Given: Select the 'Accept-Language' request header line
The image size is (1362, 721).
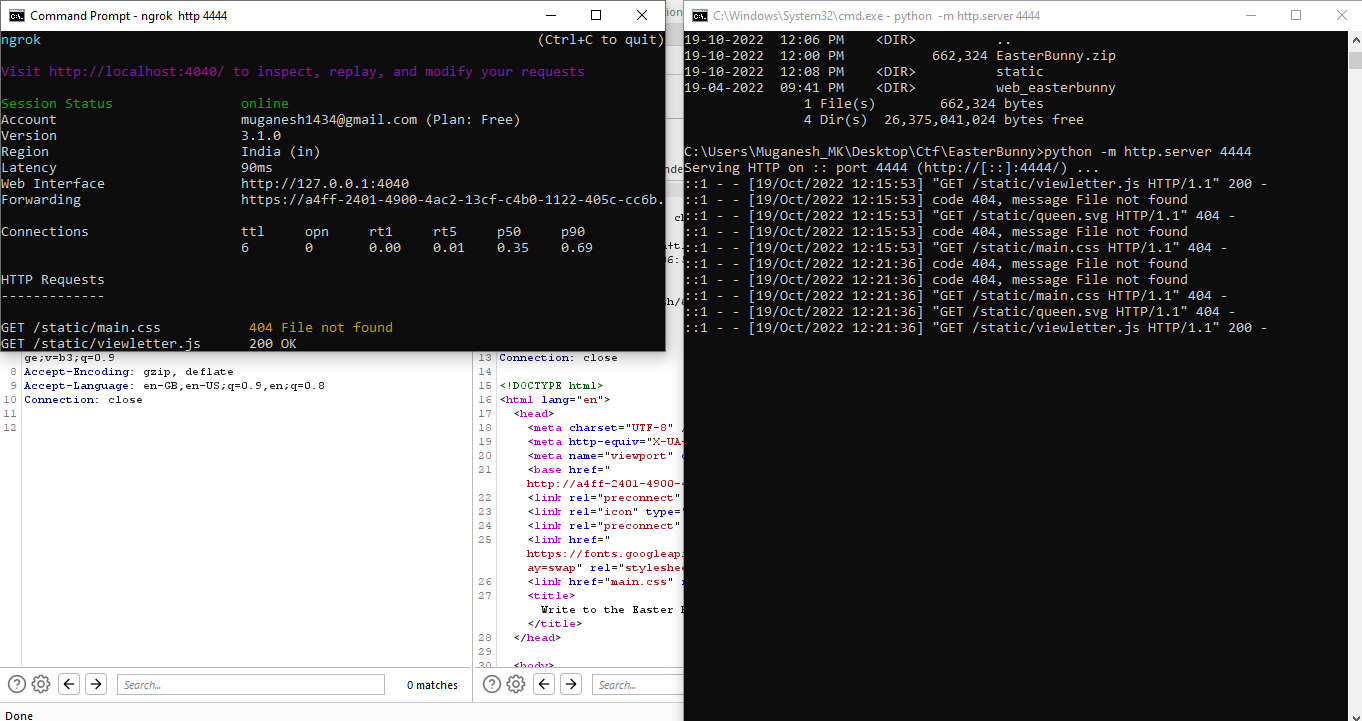Looking at the screenshot, I should coord(174,385).
